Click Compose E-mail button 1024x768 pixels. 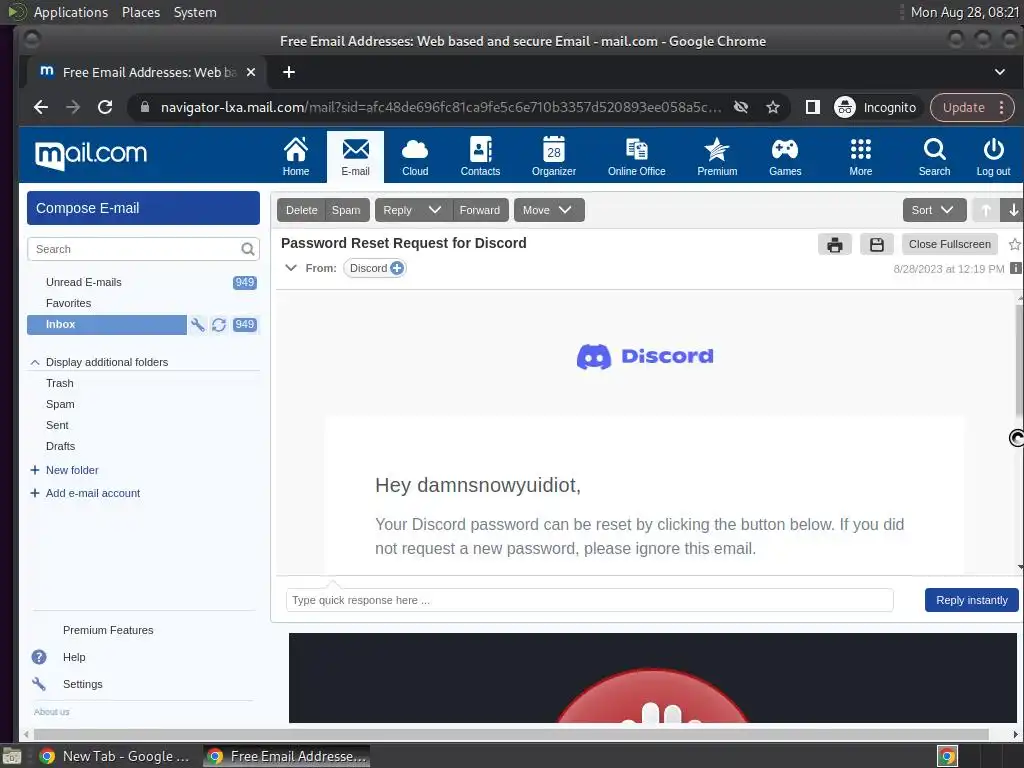coord(143,208)
